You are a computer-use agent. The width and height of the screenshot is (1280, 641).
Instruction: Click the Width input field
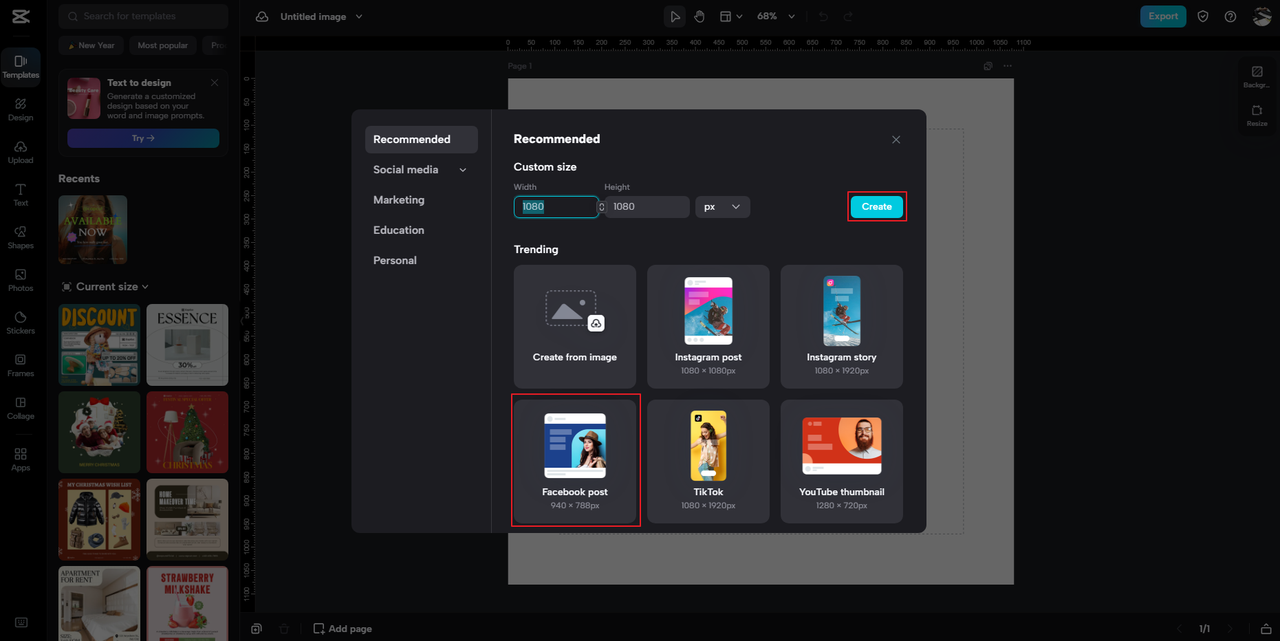(555, 207)
